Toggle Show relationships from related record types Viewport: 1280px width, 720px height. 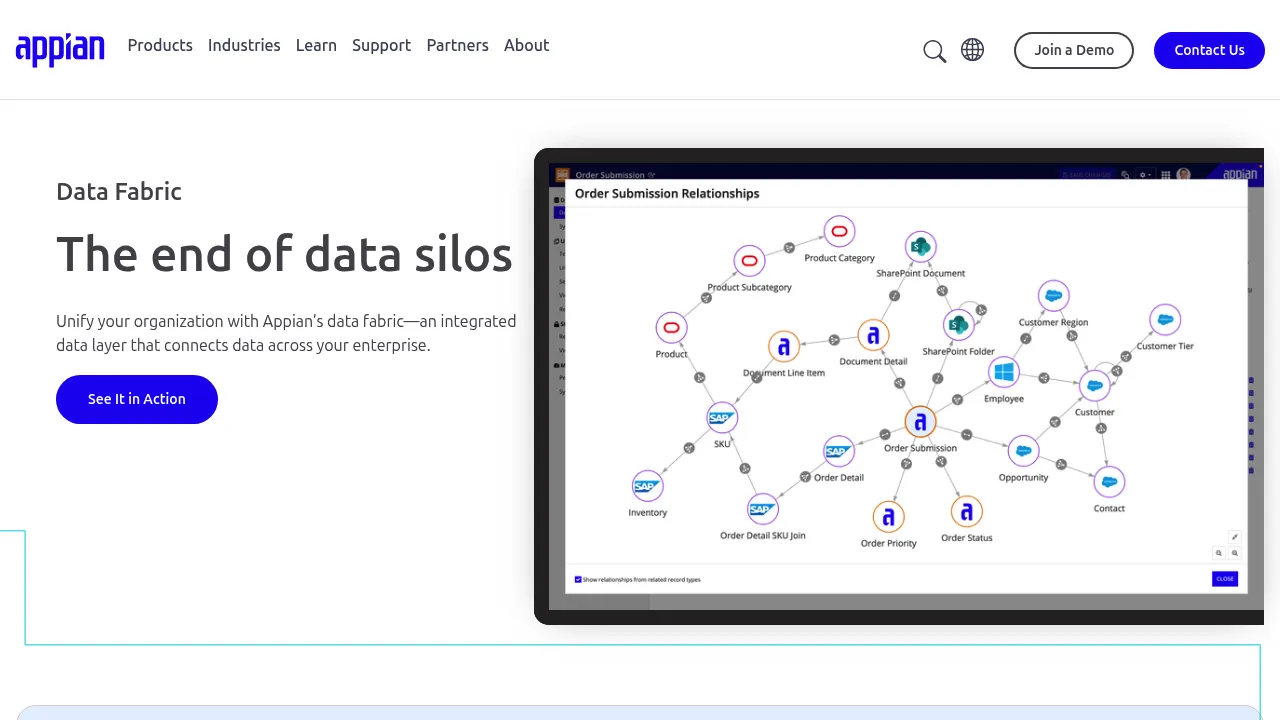tap(578, 579)
